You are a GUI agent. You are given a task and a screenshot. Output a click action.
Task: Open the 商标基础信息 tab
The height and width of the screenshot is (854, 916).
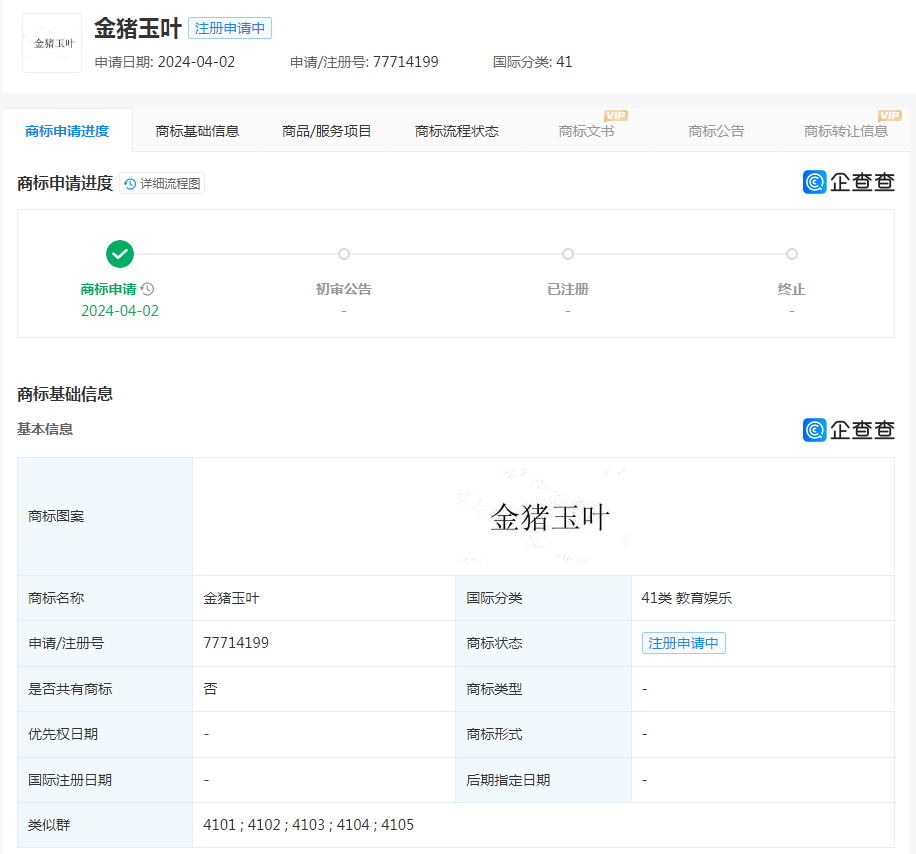coord(197,131)
